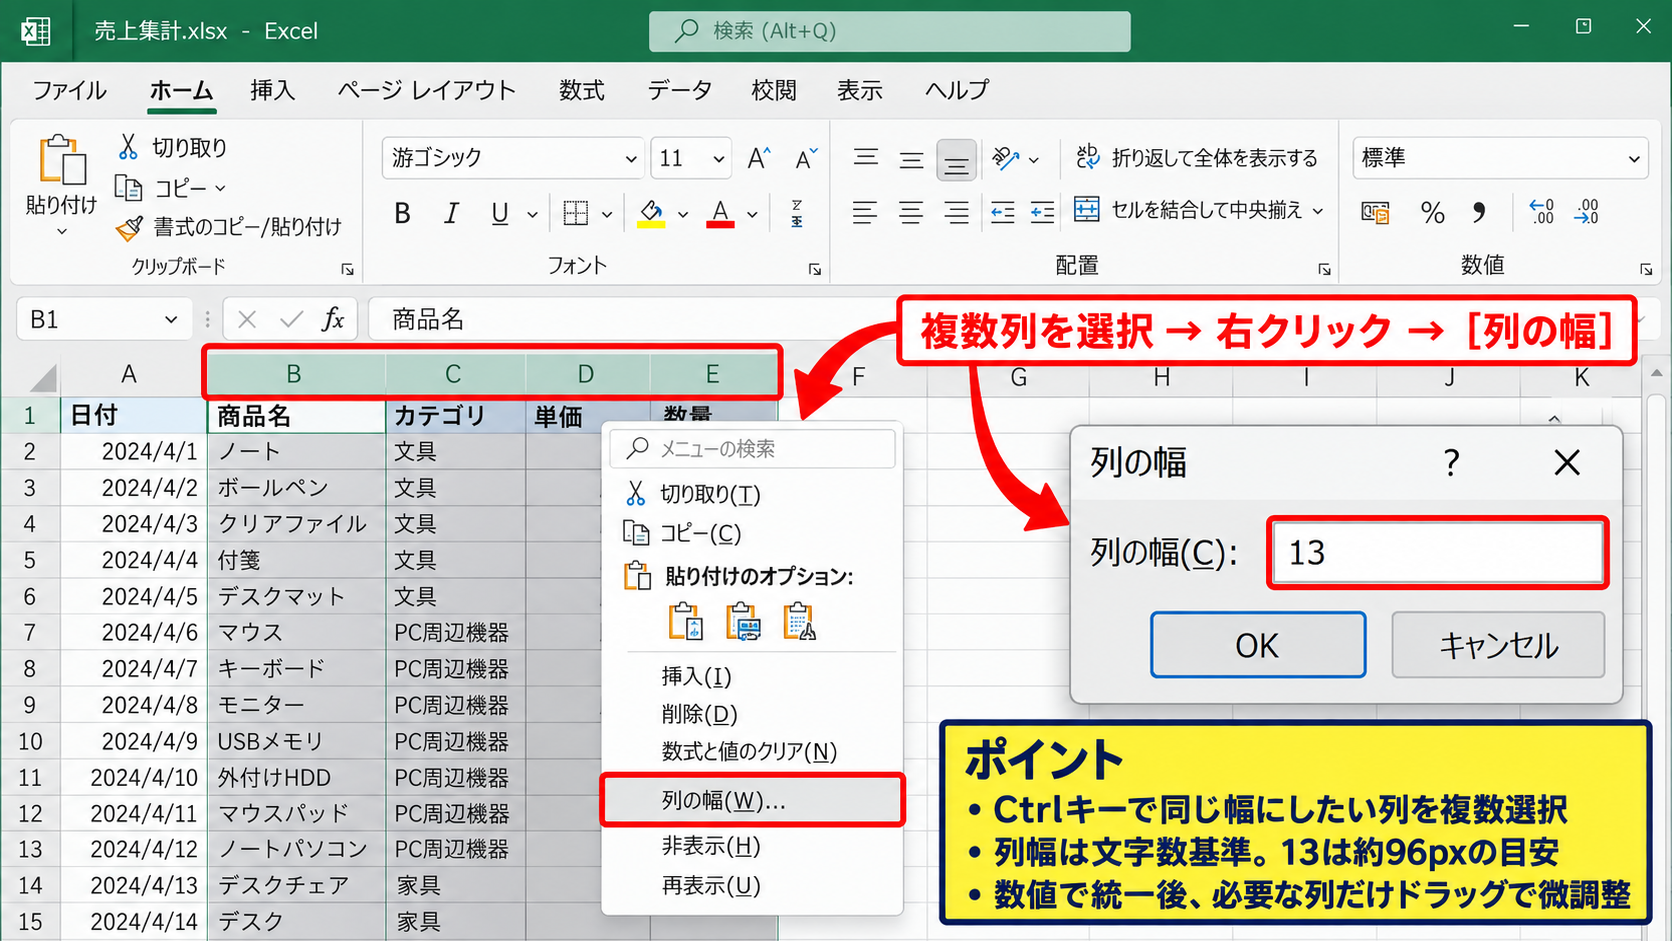Click the center horizontal alignment icon
Screen dimensions: 1672x941
coord(910,213)
